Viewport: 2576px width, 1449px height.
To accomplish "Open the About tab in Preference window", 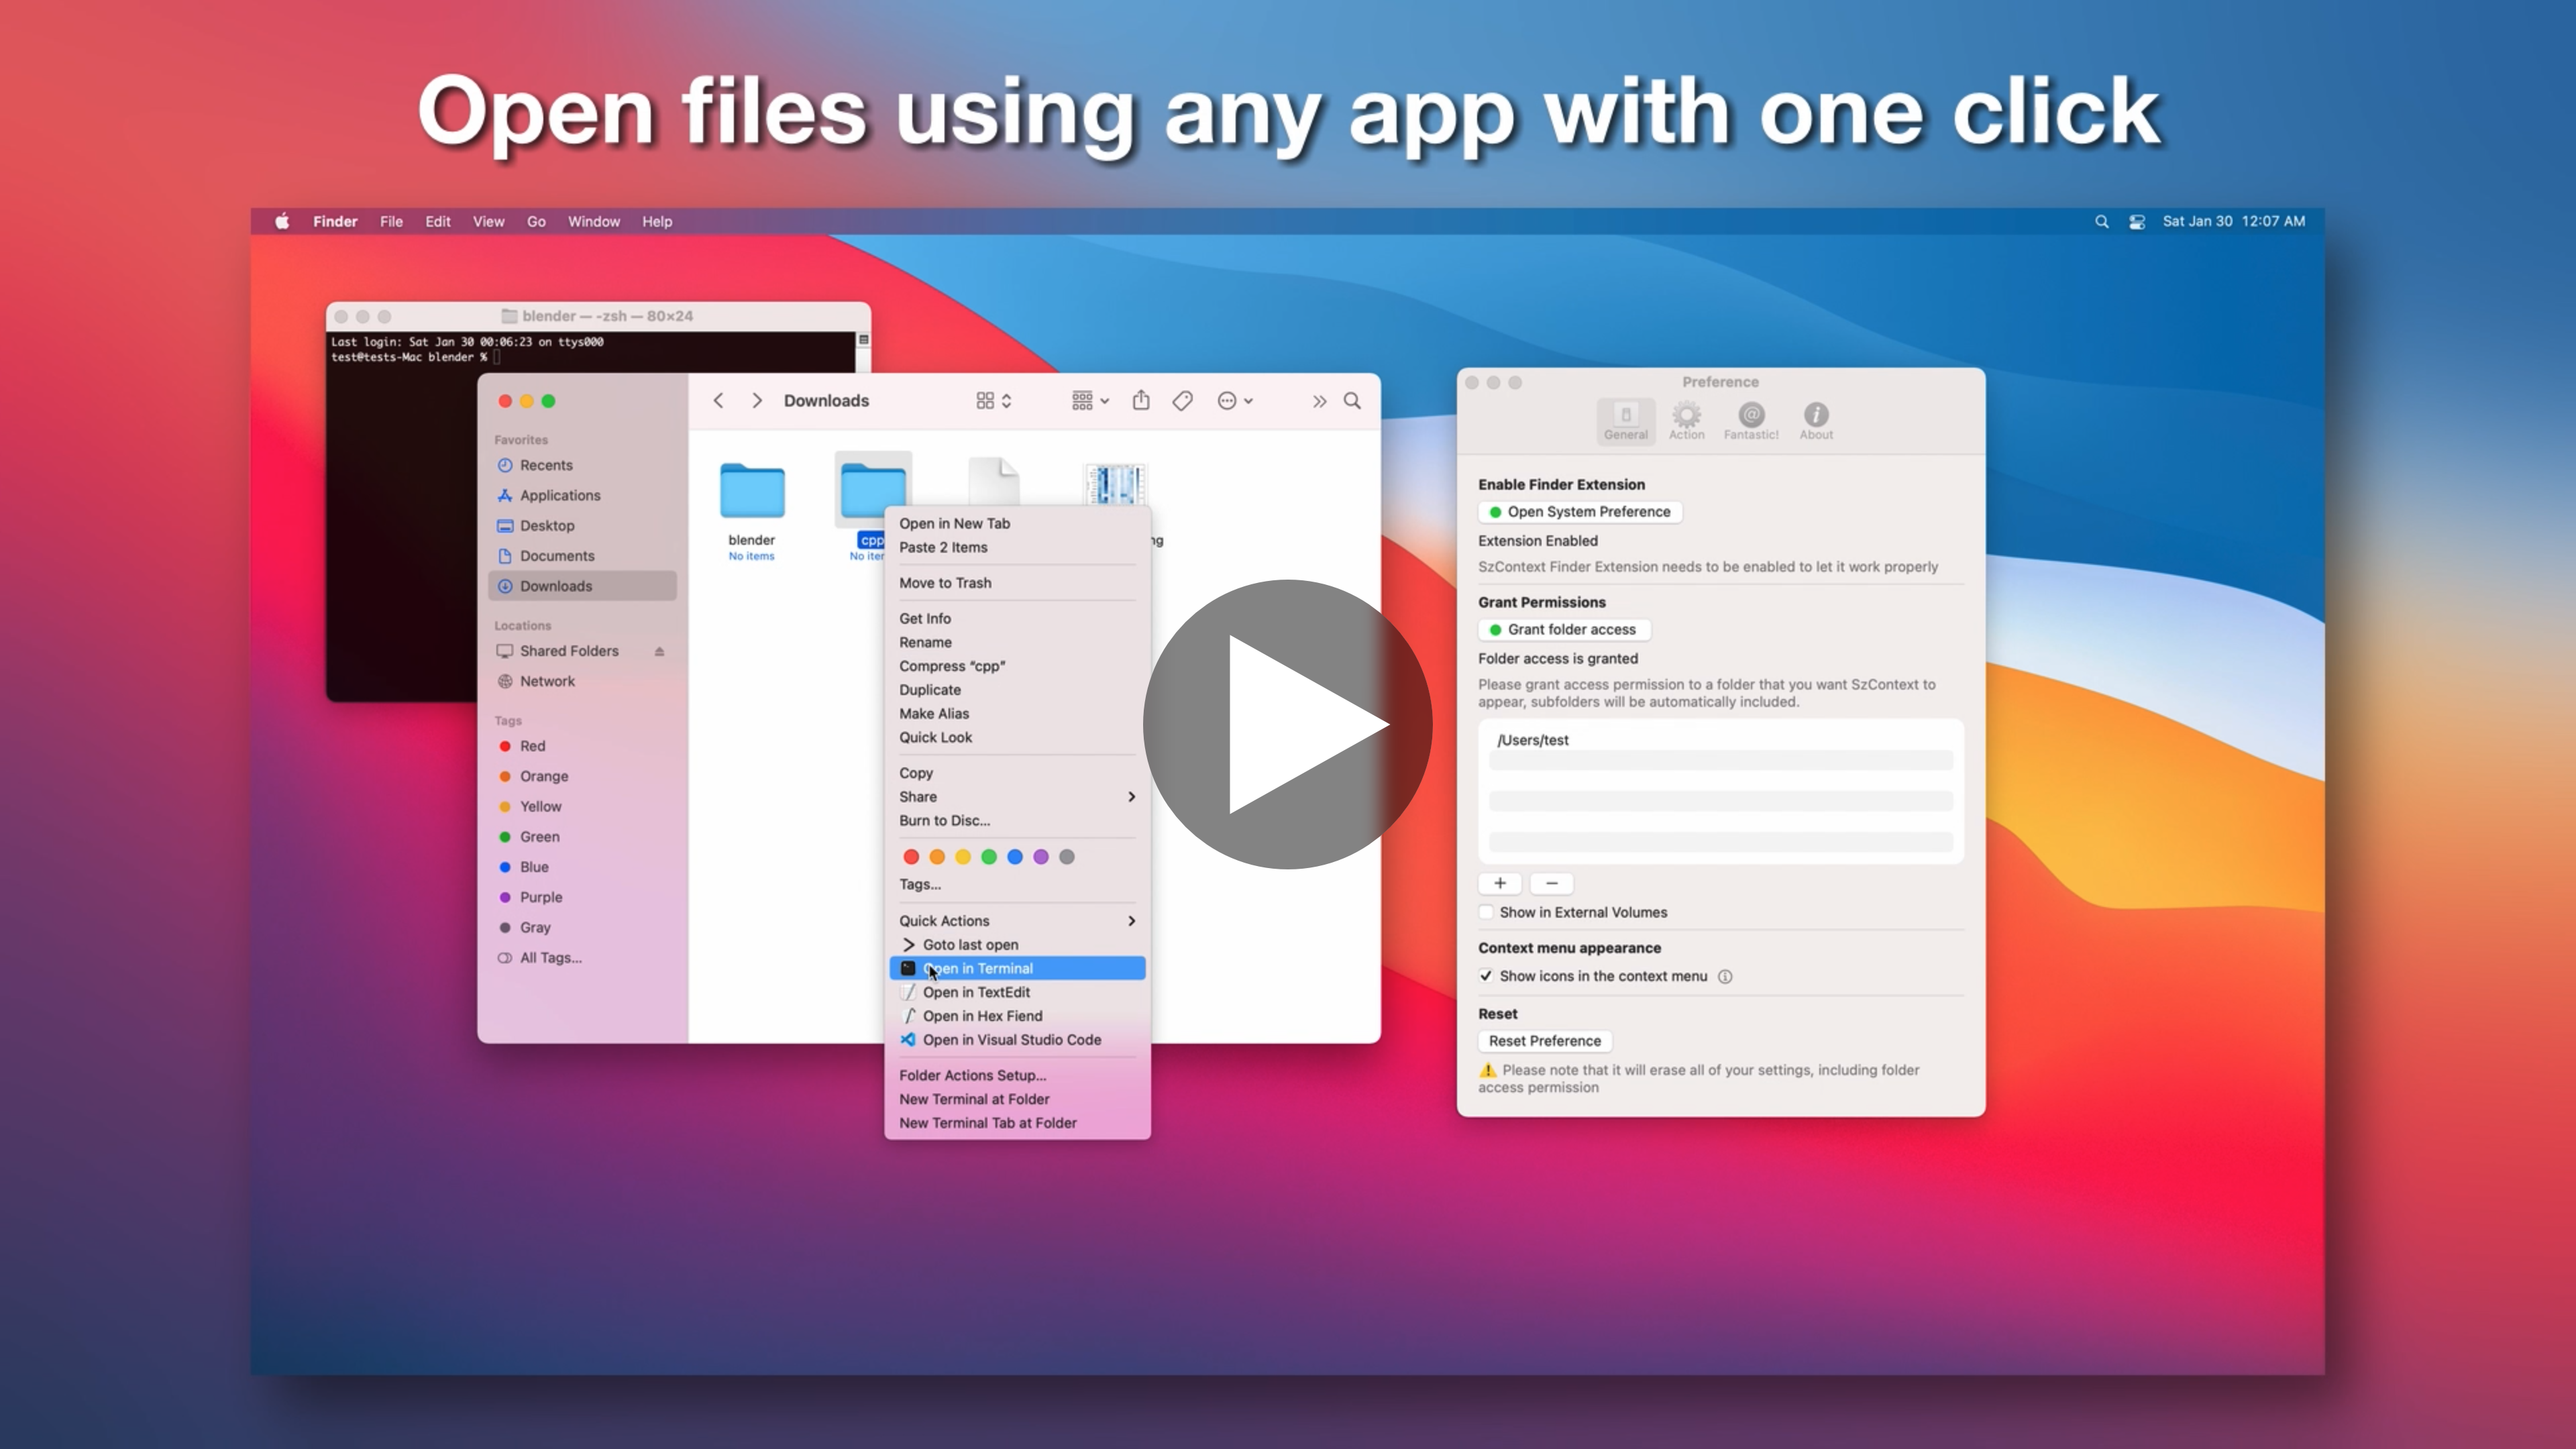I will 1816,421.
